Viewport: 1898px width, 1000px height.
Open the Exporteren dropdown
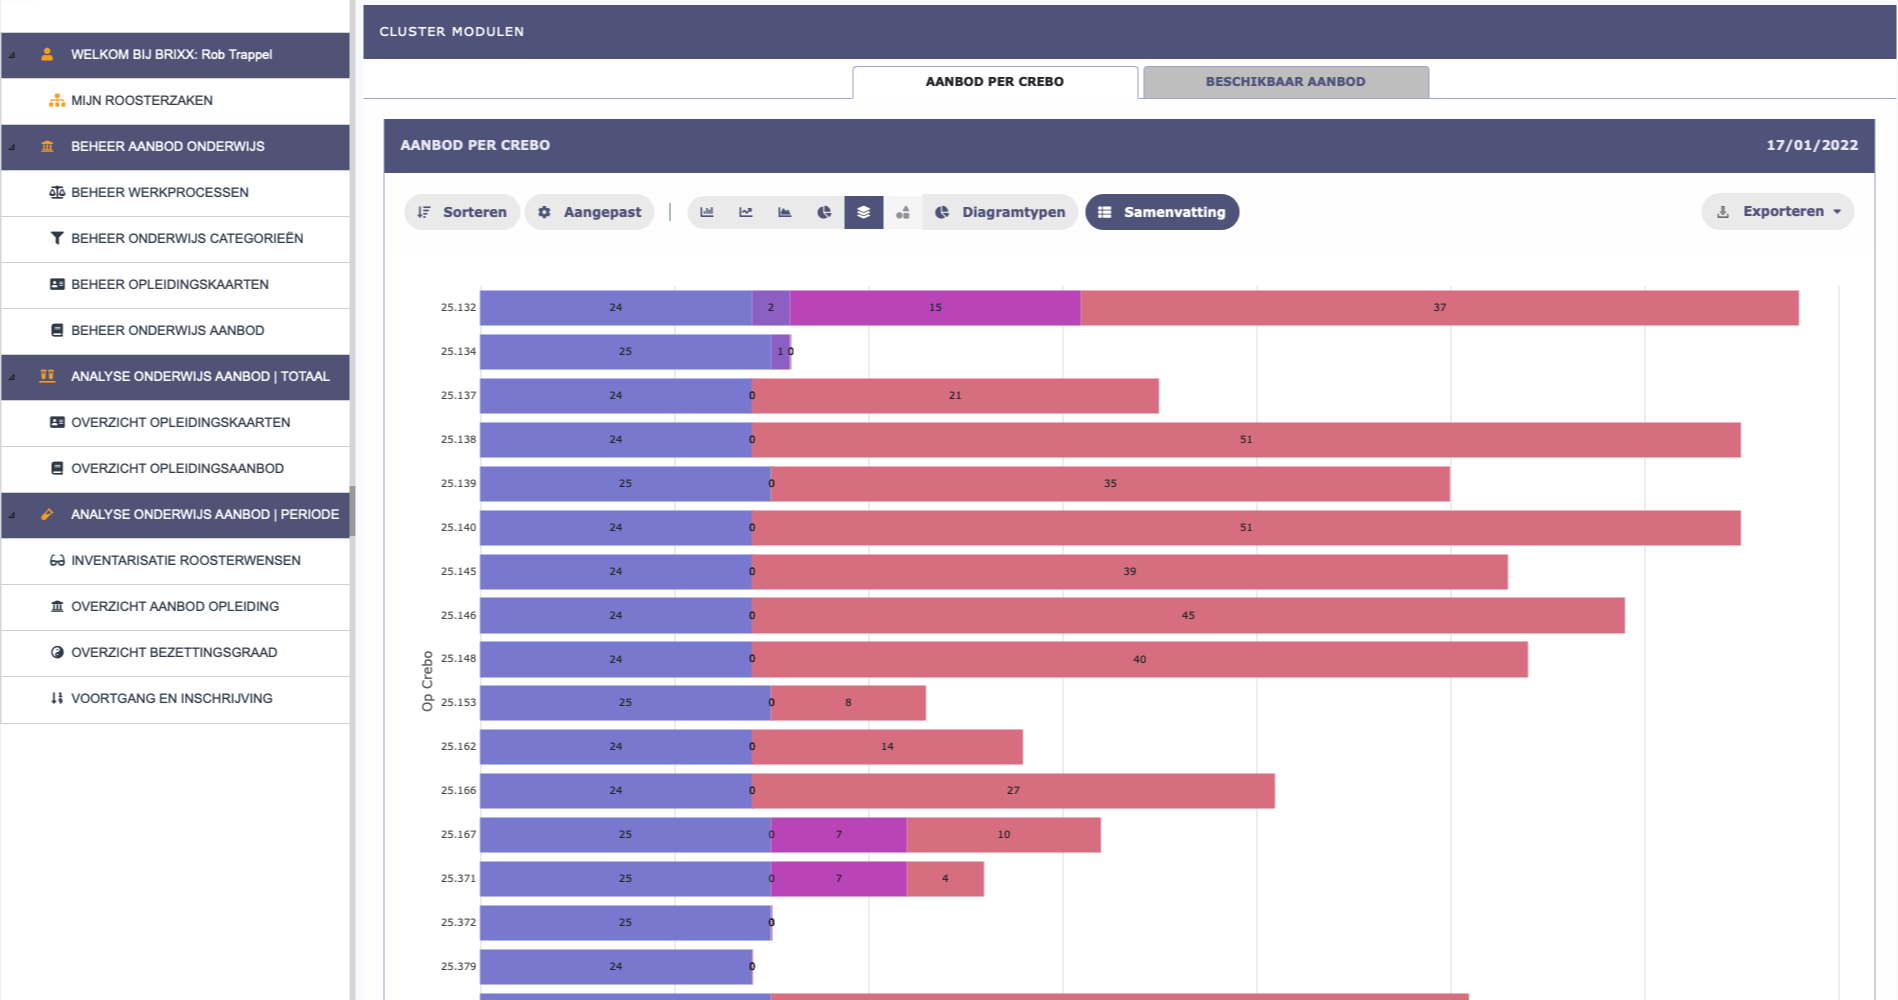point(1778,212)
